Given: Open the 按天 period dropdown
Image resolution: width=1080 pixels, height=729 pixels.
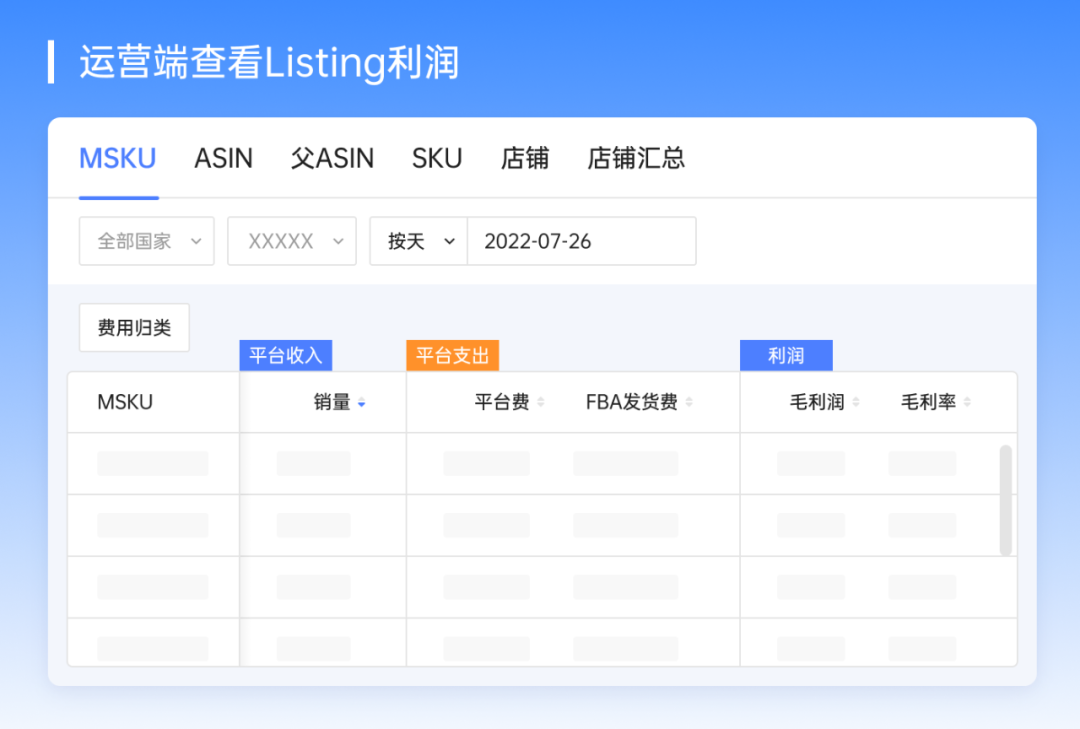Looking at the screenshot, I should click(x=419, y=241).
